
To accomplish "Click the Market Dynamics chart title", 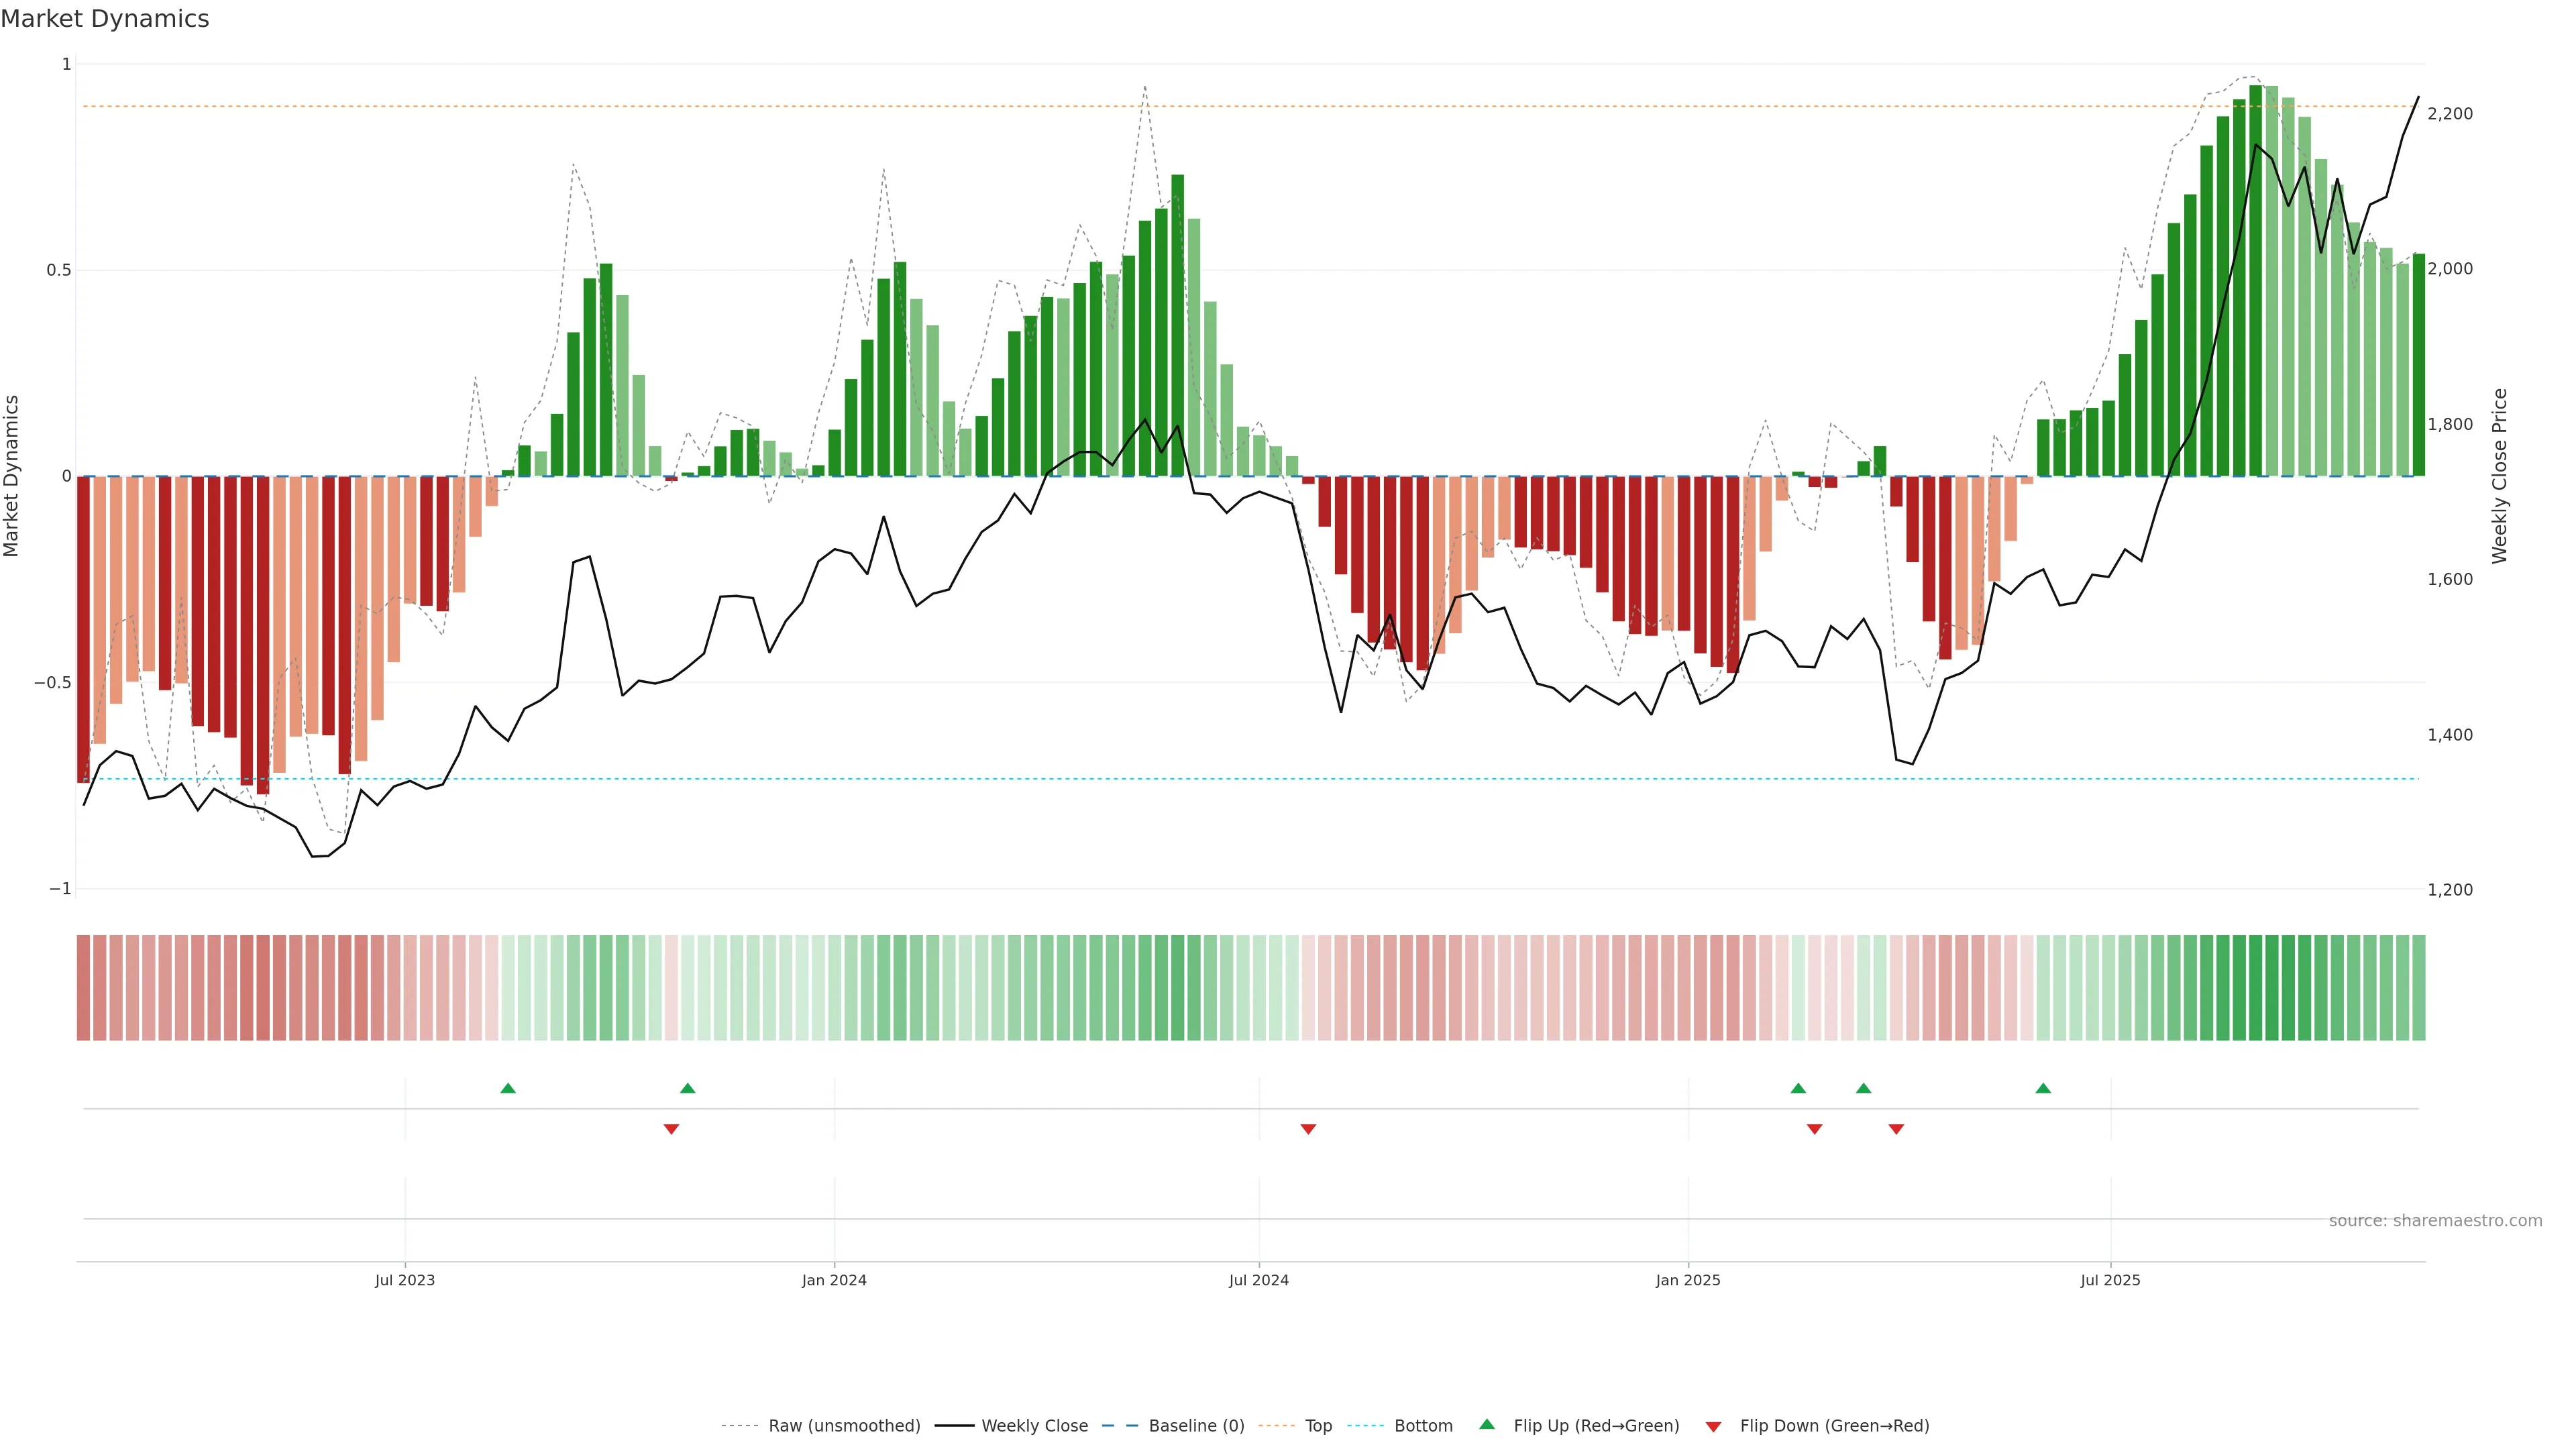I will coord(105,19).
